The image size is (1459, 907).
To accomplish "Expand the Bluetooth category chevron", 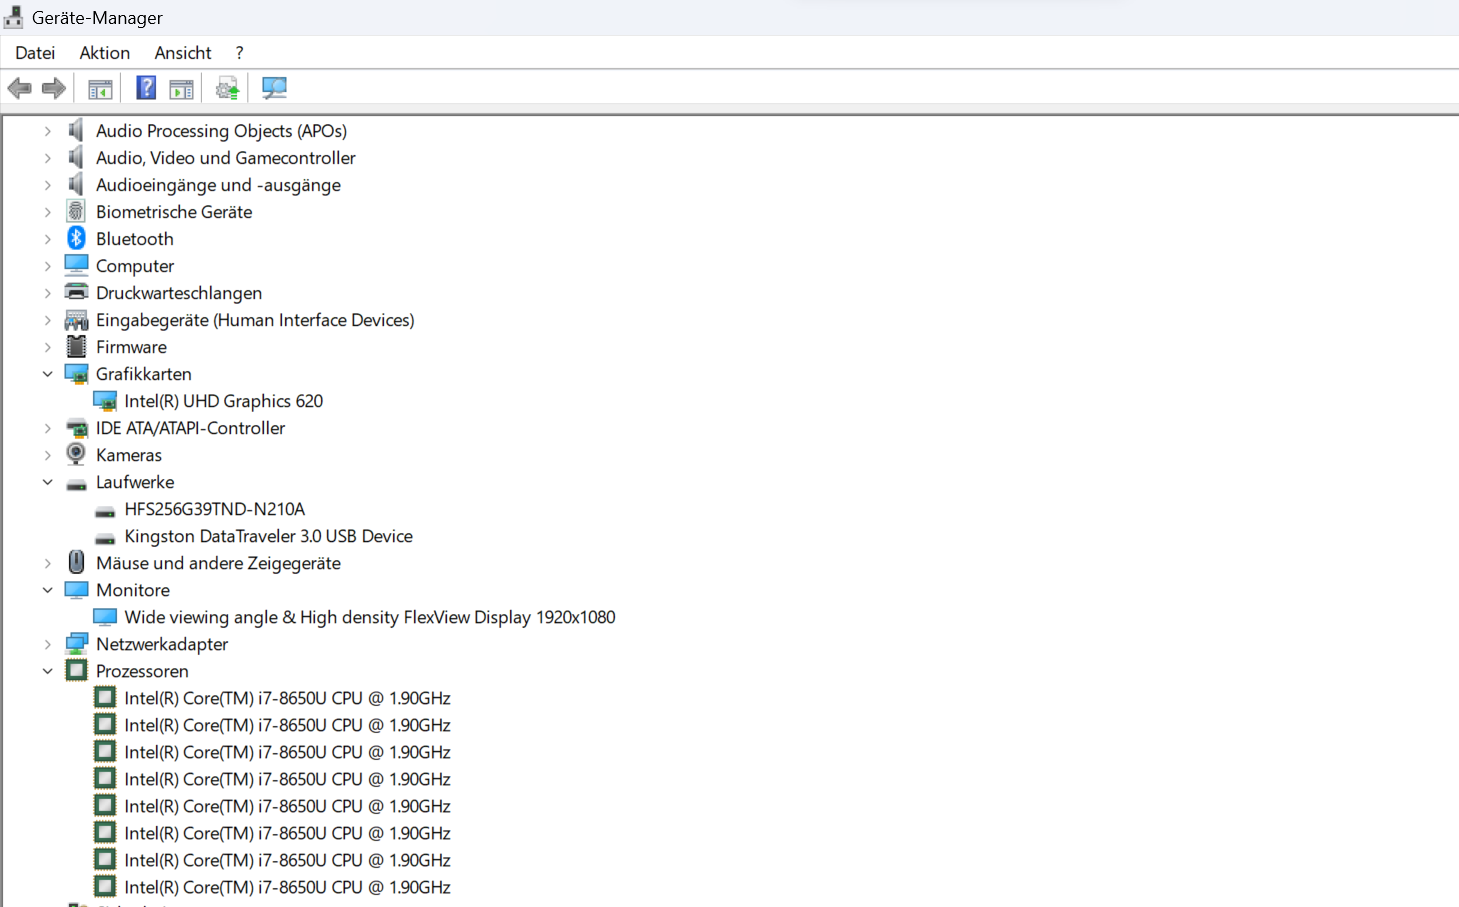I will coord(47,239).
